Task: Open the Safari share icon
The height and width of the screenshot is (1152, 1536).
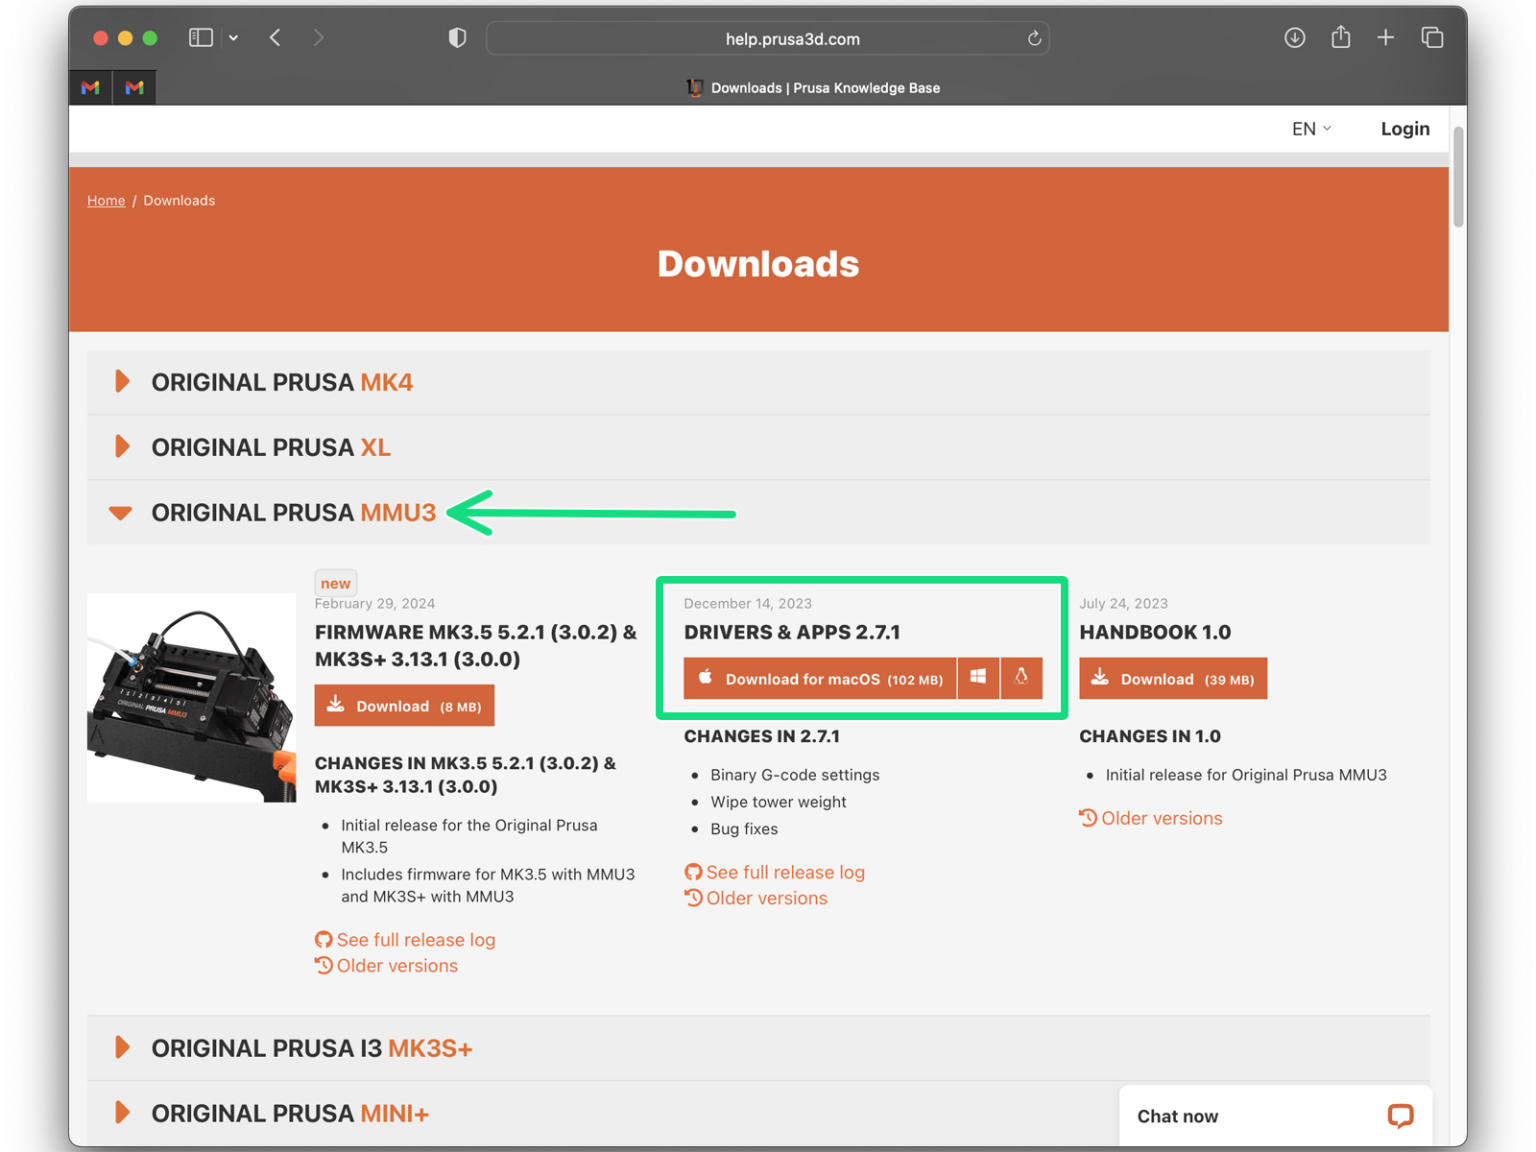Action: pos(1340,37)
